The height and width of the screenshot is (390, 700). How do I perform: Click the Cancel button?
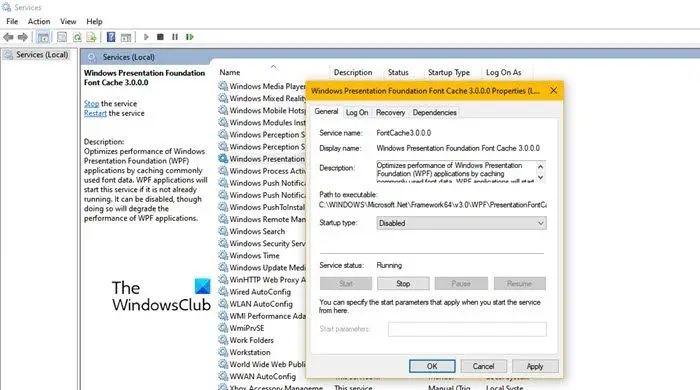483,366
